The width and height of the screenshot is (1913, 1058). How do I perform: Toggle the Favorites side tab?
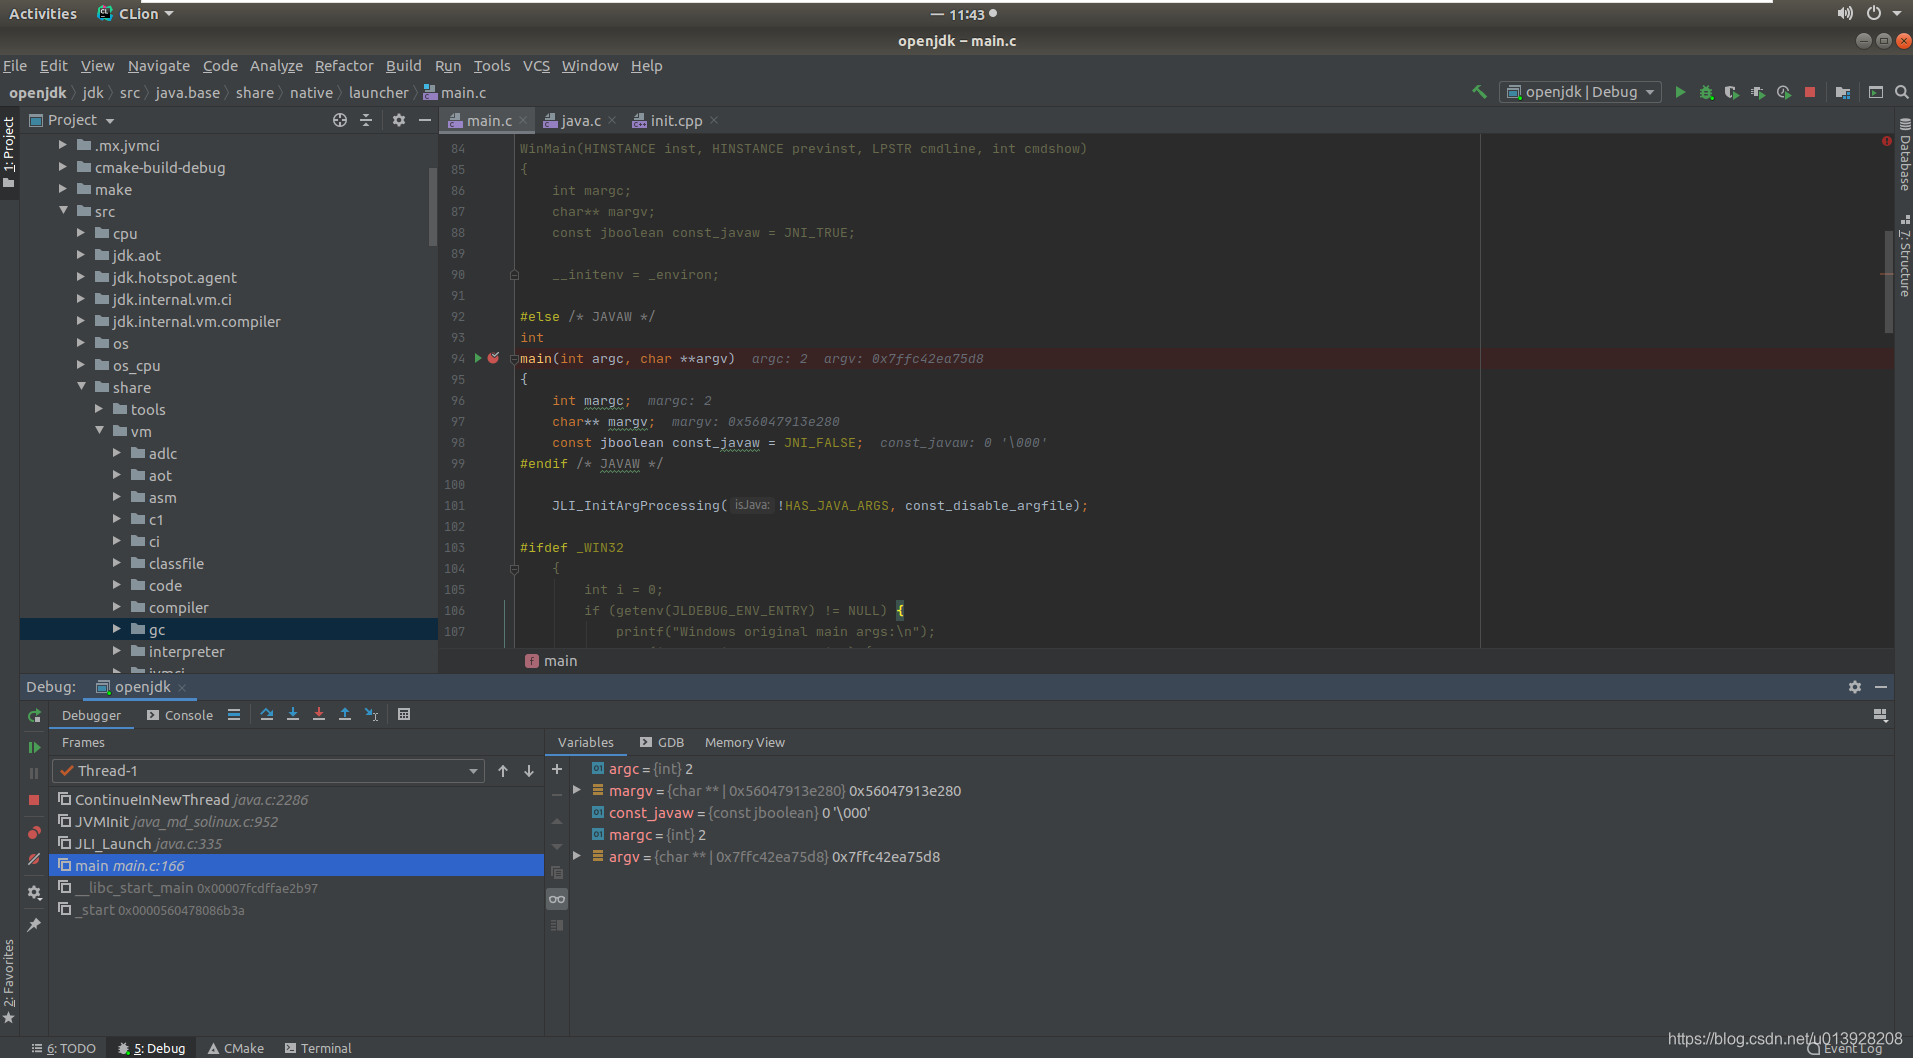[x=9, y=980]
